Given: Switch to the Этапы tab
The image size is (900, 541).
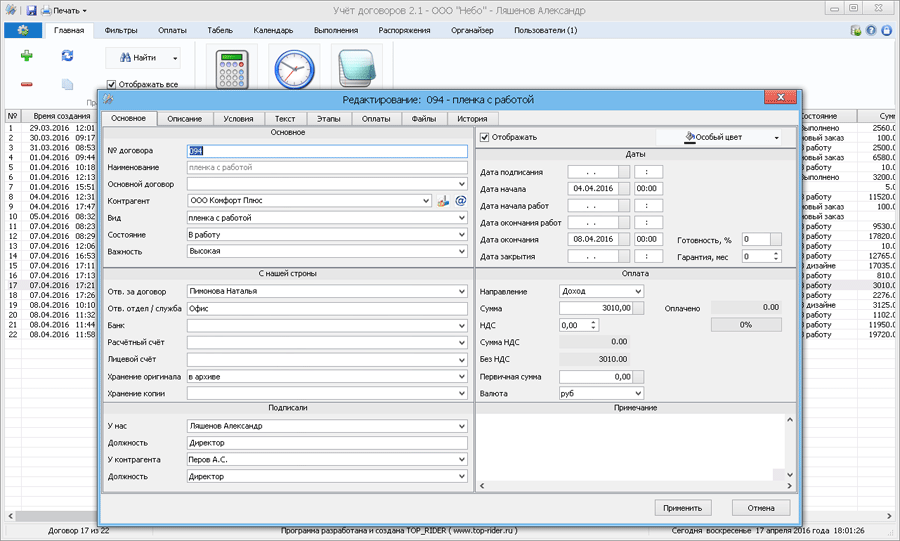Looking at the screenshot, I should [328, 119].
